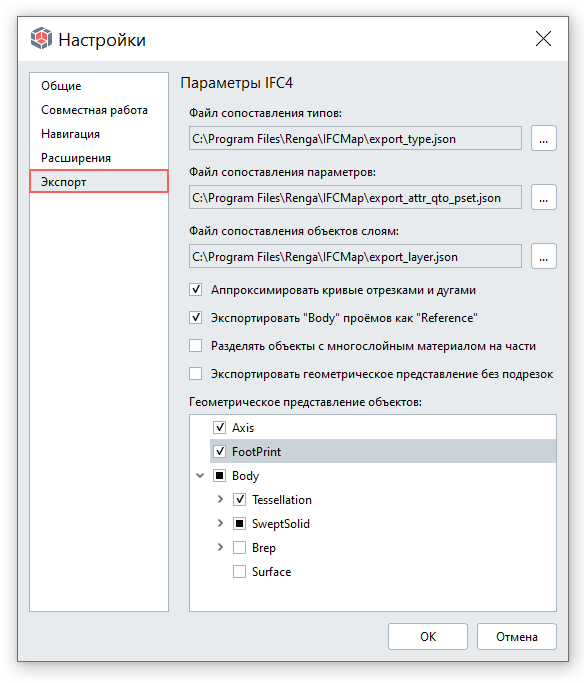Expand the SweptSolid node
The image size is (584, 683).
click(x=220, y=523)
